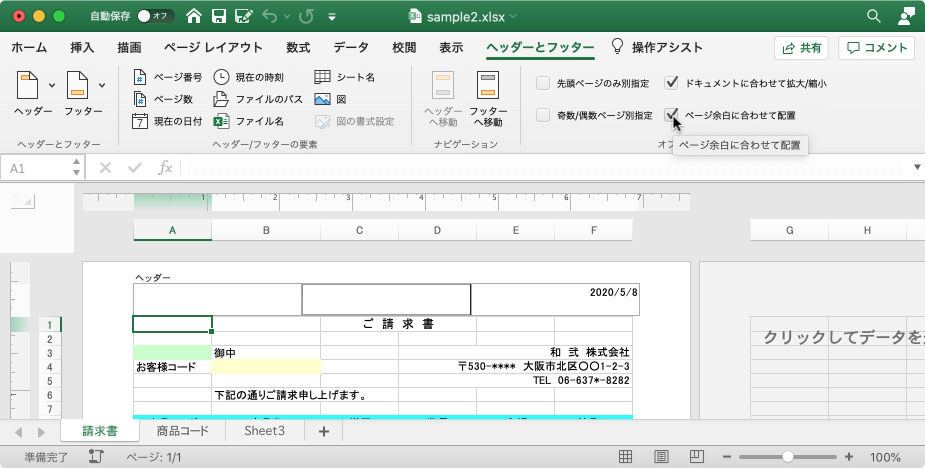Open the ページ レイアウト tab
Viewport: 925px width, 468px height.
tap(213, 48)
